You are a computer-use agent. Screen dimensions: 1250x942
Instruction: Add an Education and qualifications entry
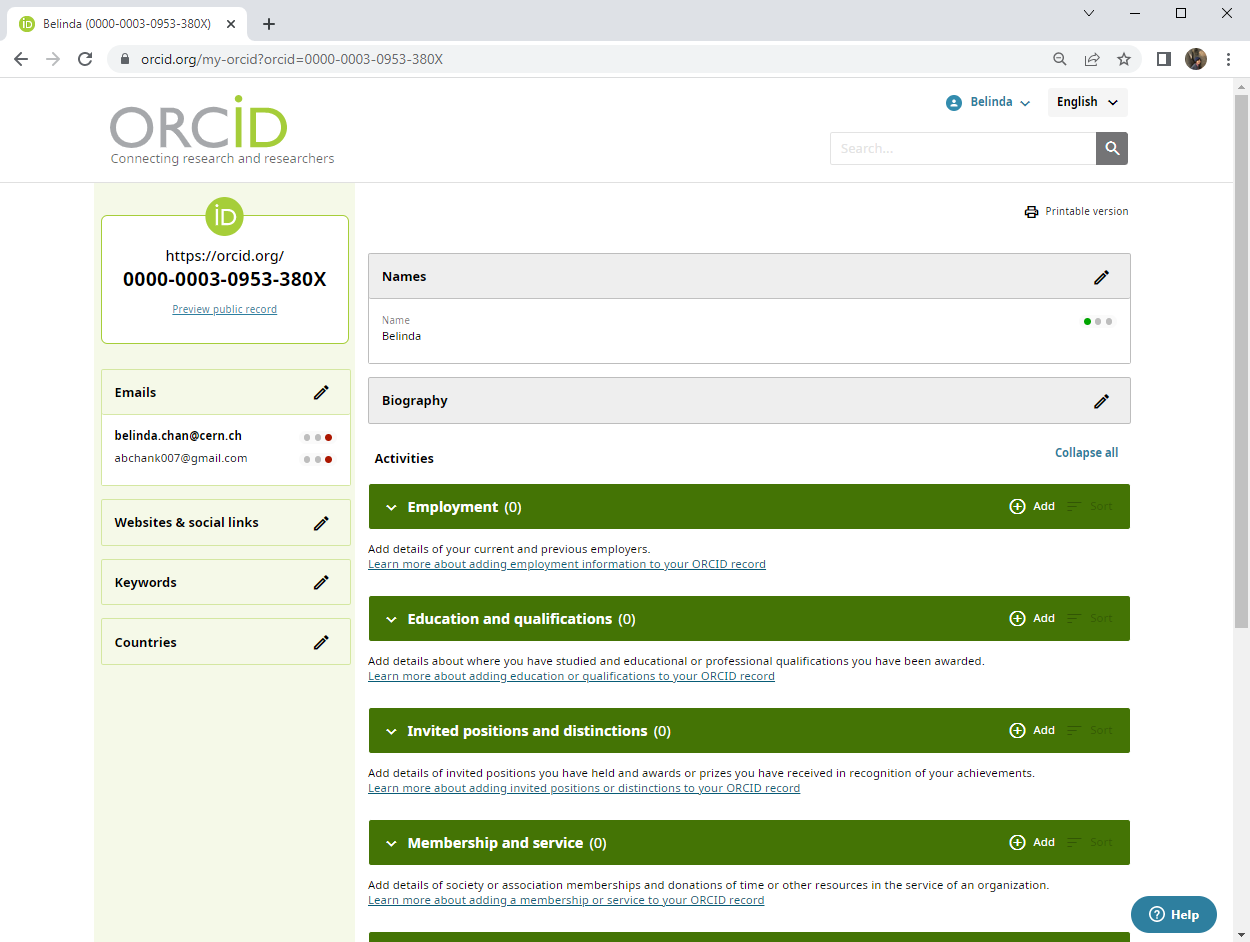click(1031, 618)
